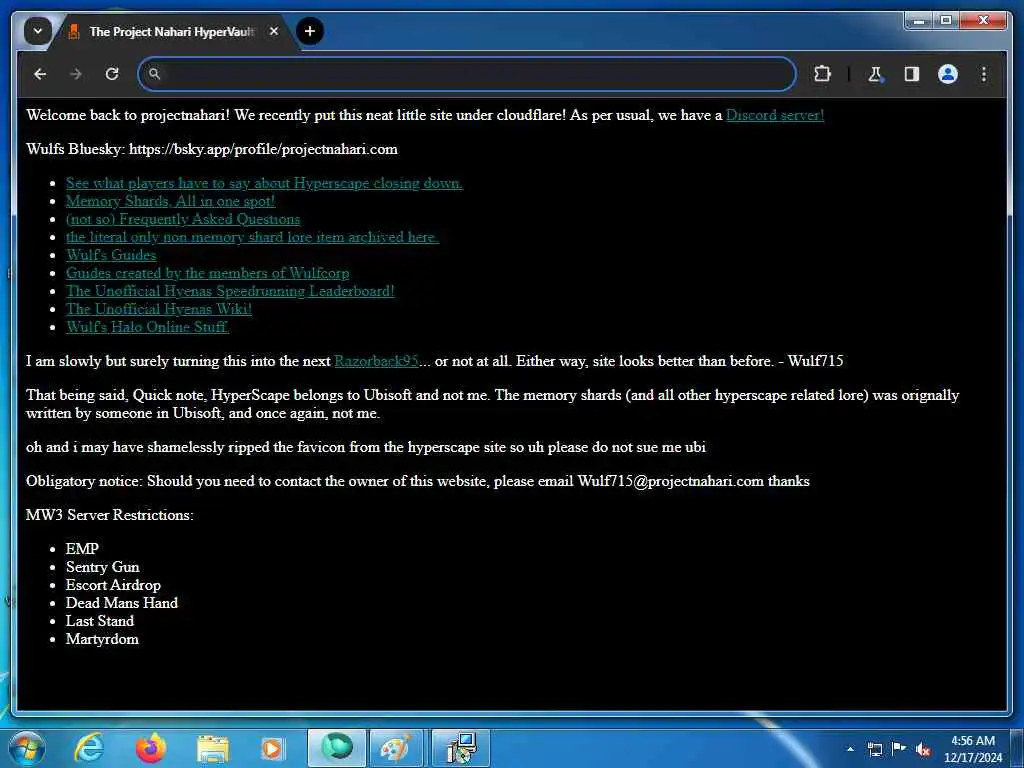Open the network status tray icon
The image size is (1024, 768).
875,749
